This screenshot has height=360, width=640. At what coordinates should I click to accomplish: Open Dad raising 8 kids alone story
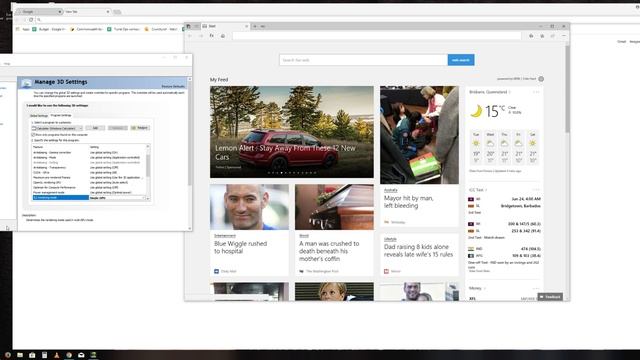[419, 255]
